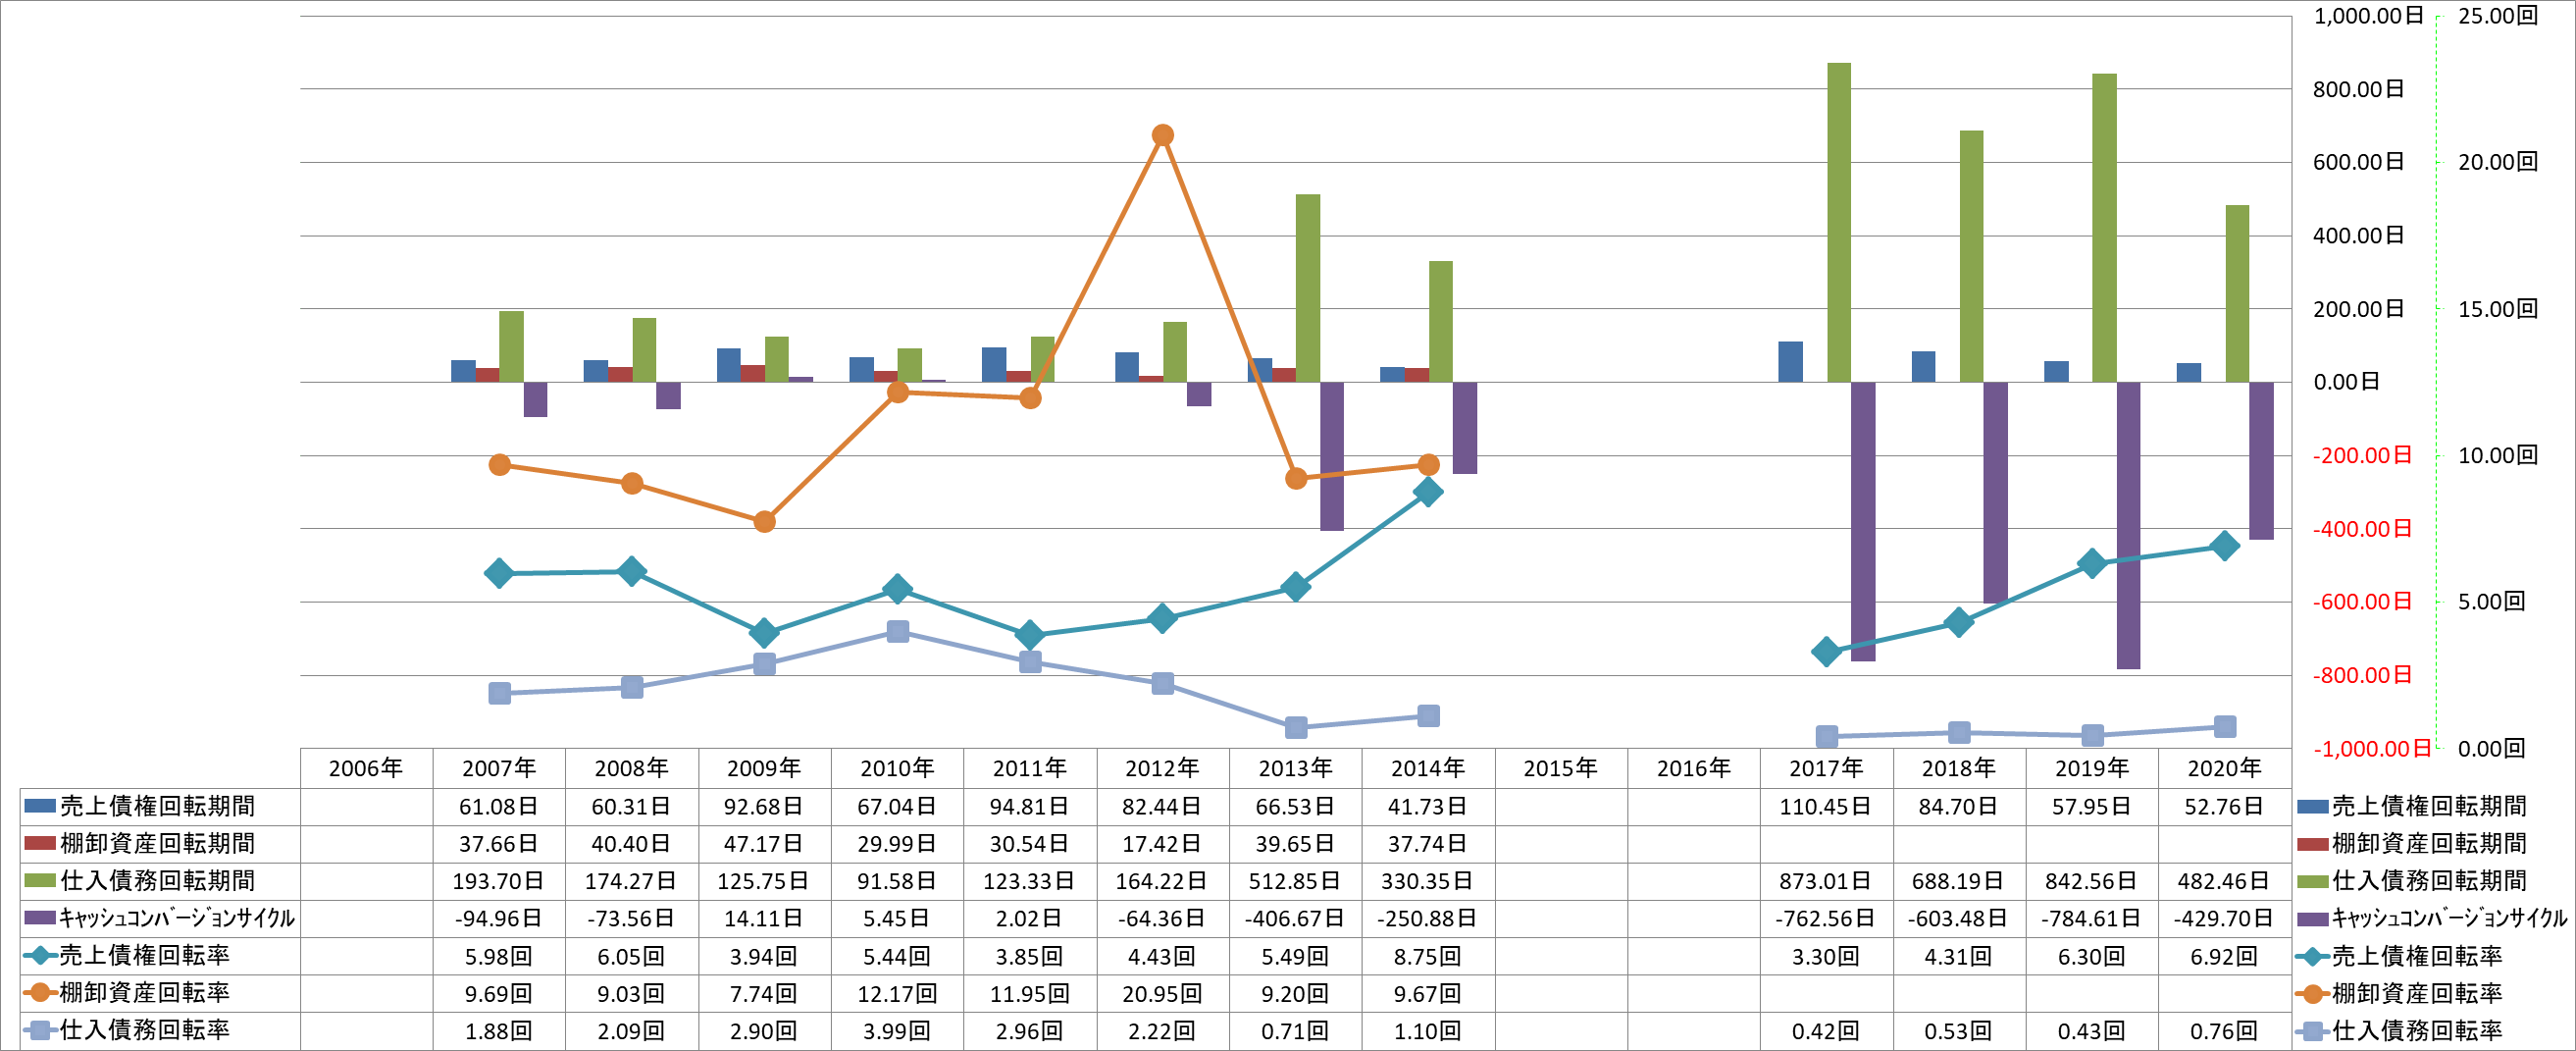The width and height of the screenshot is (2576, 1051).
Task: Click the 20.95回 inventory turnover value
Action: click(x=1162, y=993)
